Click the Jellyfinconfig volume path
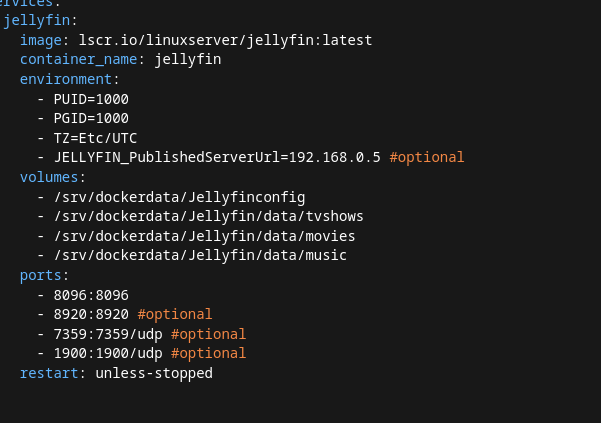Viewport: 601px width, 423px height. click(180, 197)
